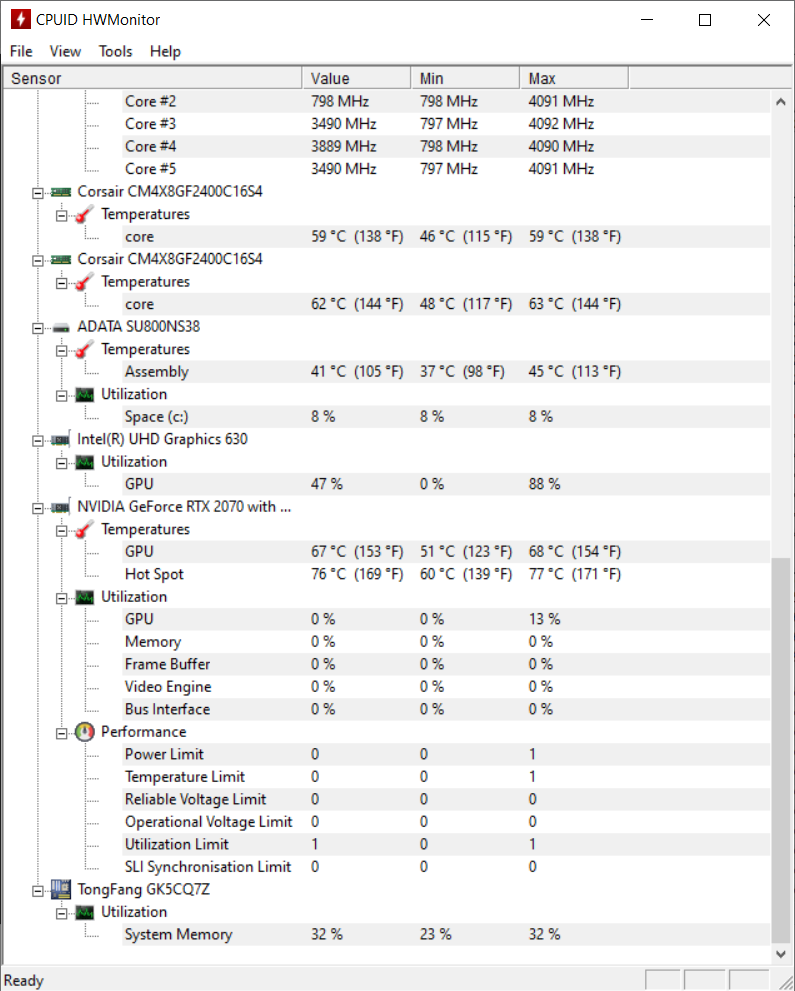Click the HWMonitor lightning bolt app icon

pos(20,20)
